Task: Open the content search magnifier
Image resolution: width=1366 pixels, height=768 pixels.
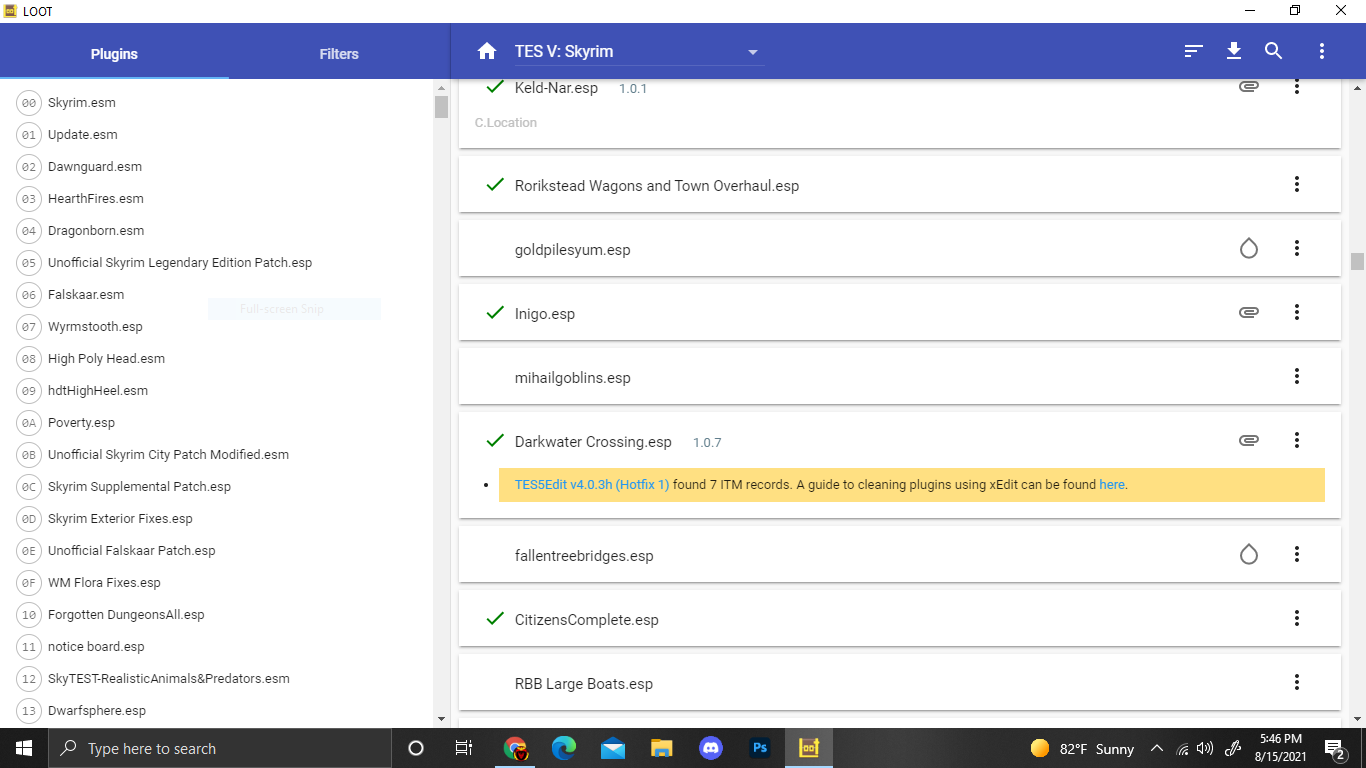Action: 1273,51
